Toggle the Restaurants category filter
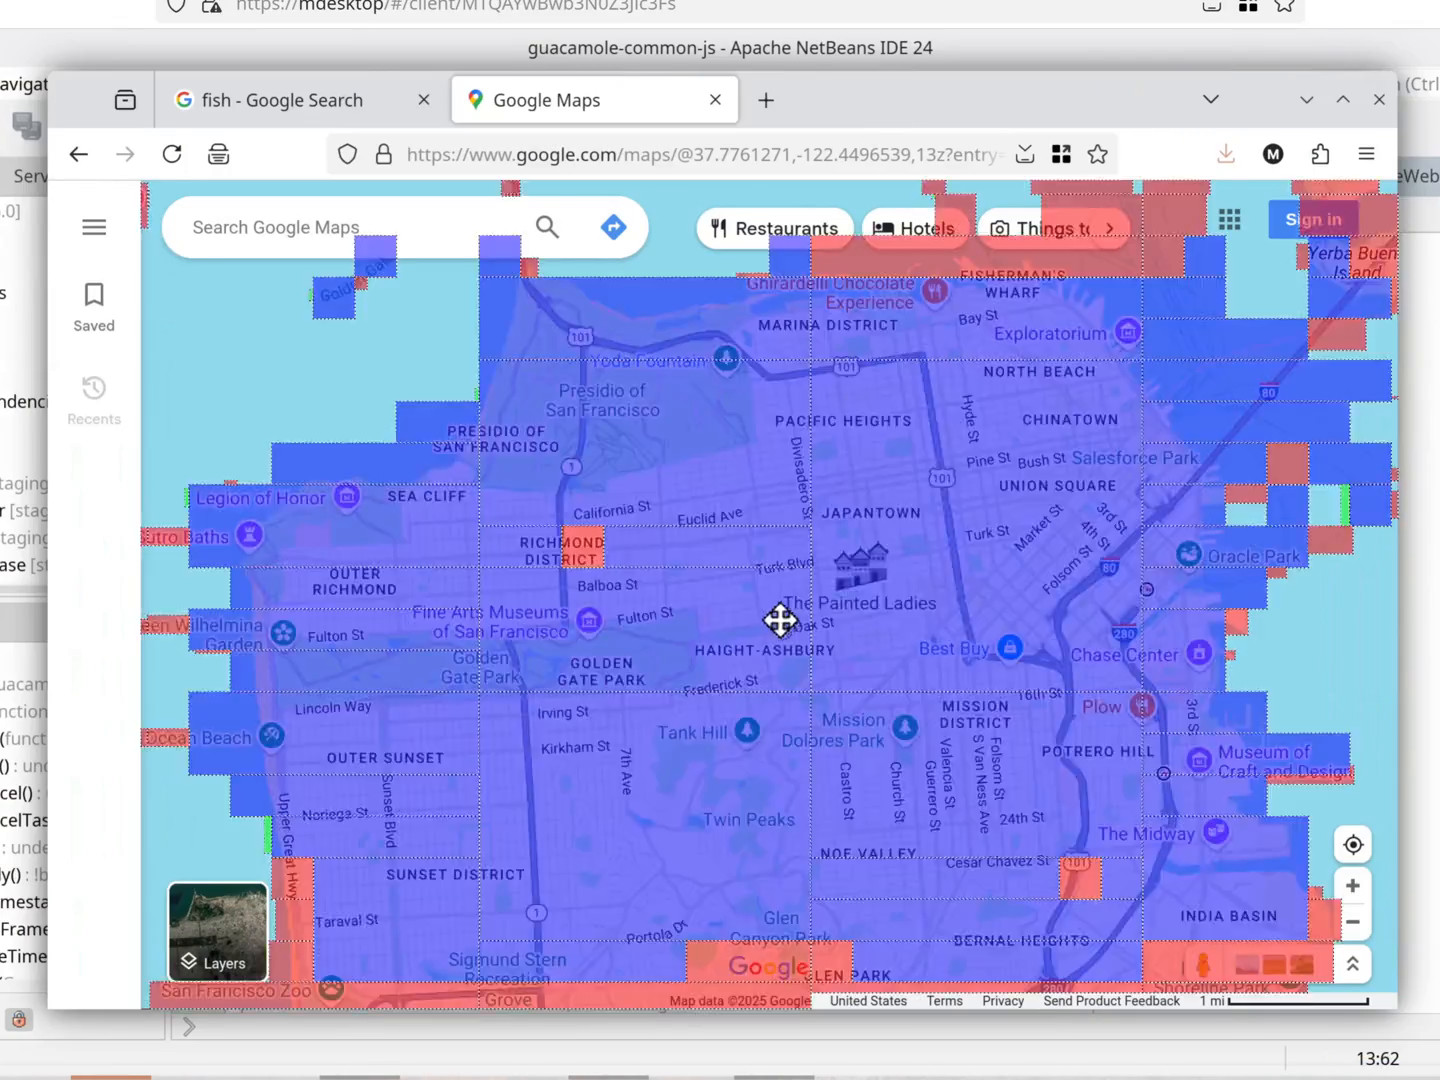The width and height of the screenshot is (1440, 1080). click(x=775, y=228)
